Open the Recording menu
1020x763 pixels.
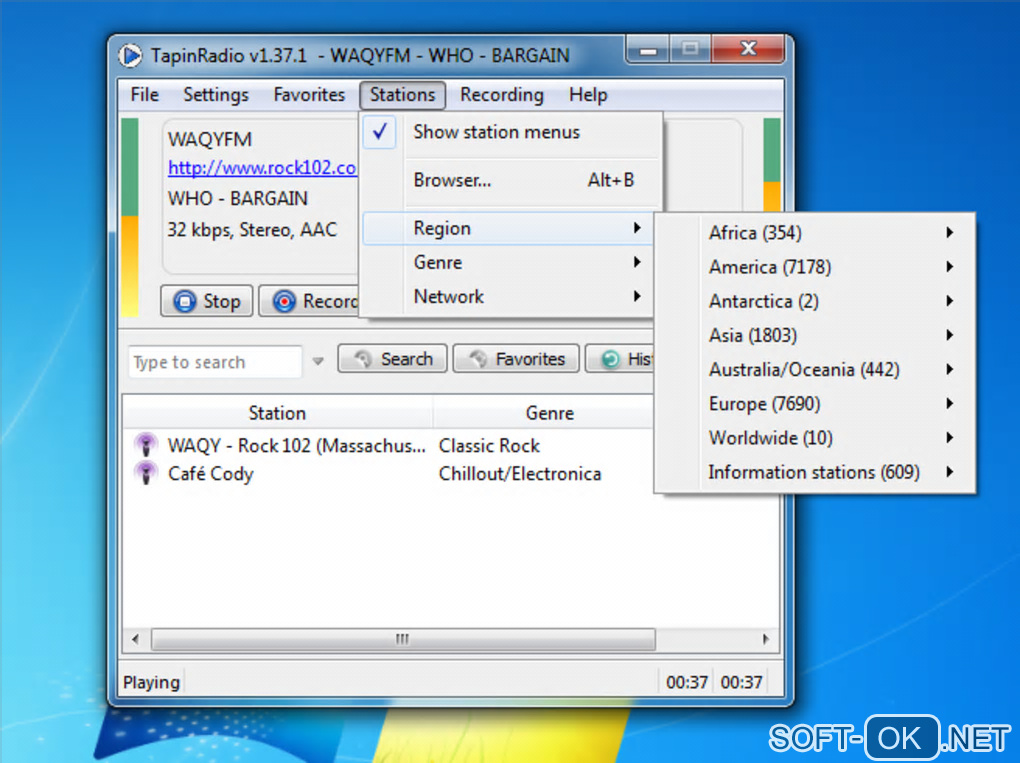[502, 95]
